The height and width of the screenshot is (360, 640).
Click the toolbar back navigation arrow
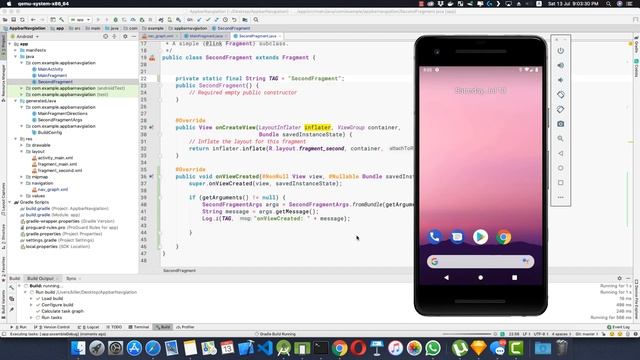point(33,20)
